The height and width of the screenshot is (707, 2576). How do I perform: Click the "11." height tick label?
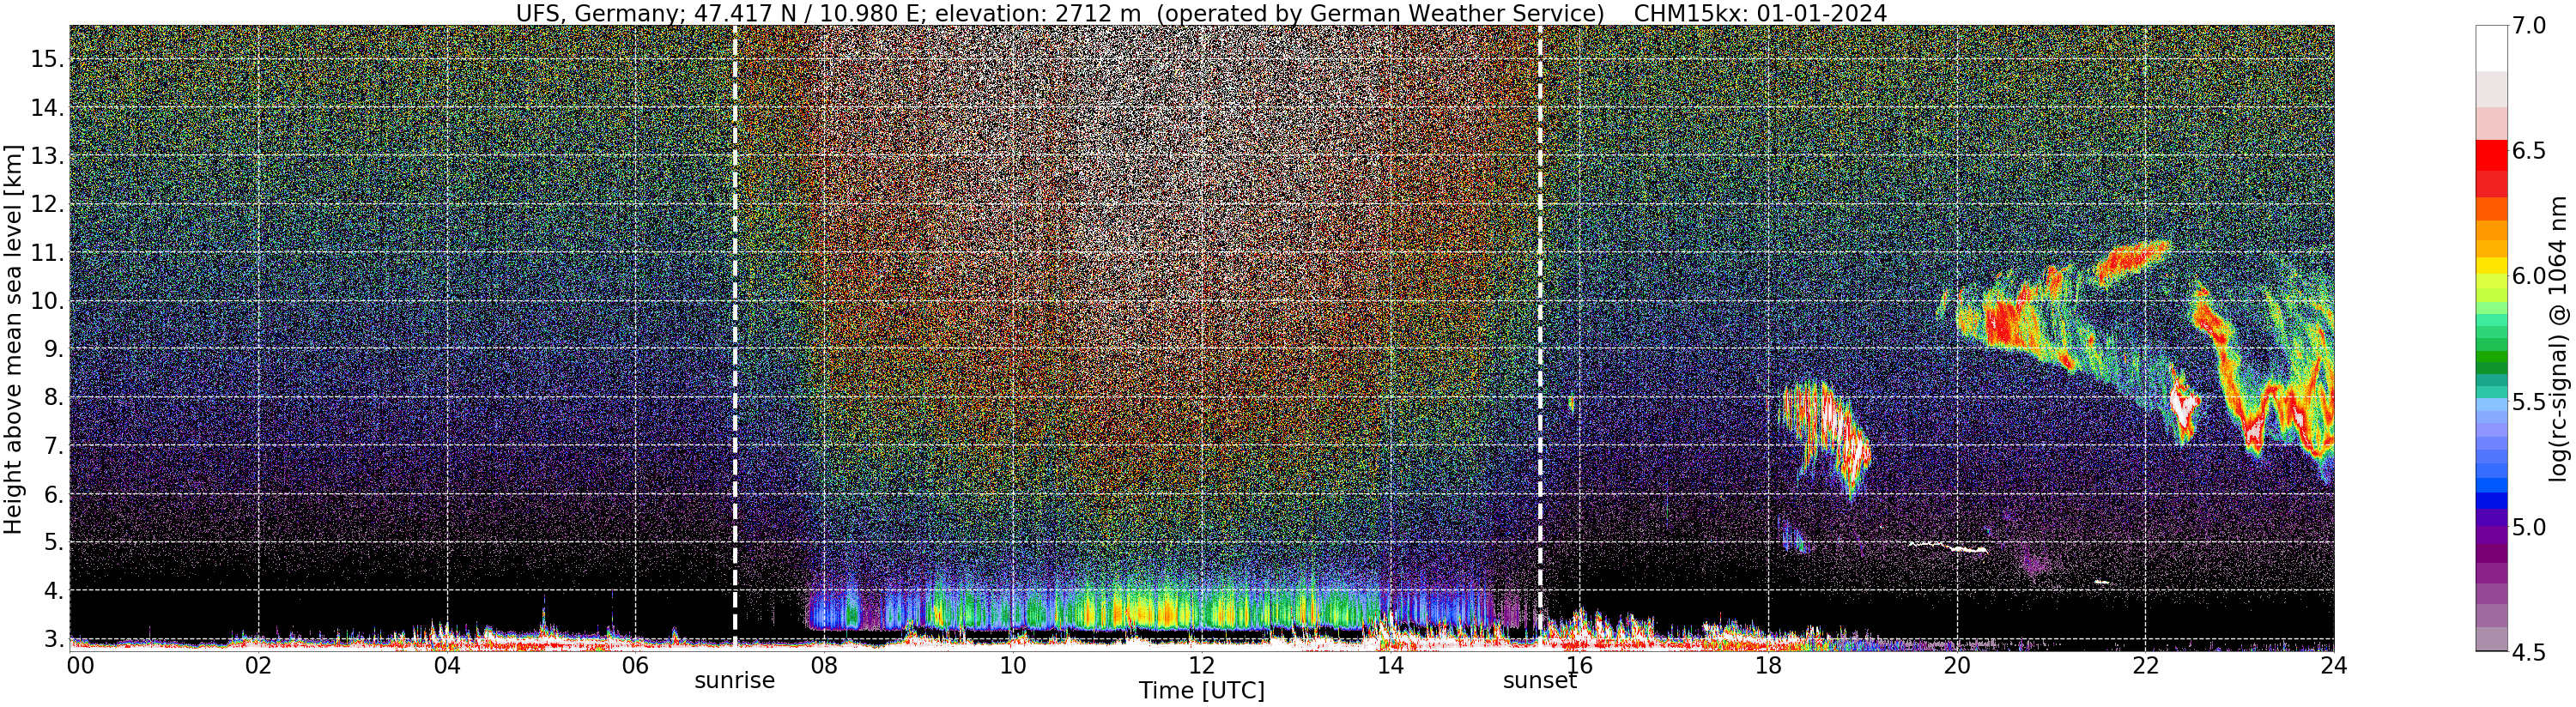coord(47,253)
